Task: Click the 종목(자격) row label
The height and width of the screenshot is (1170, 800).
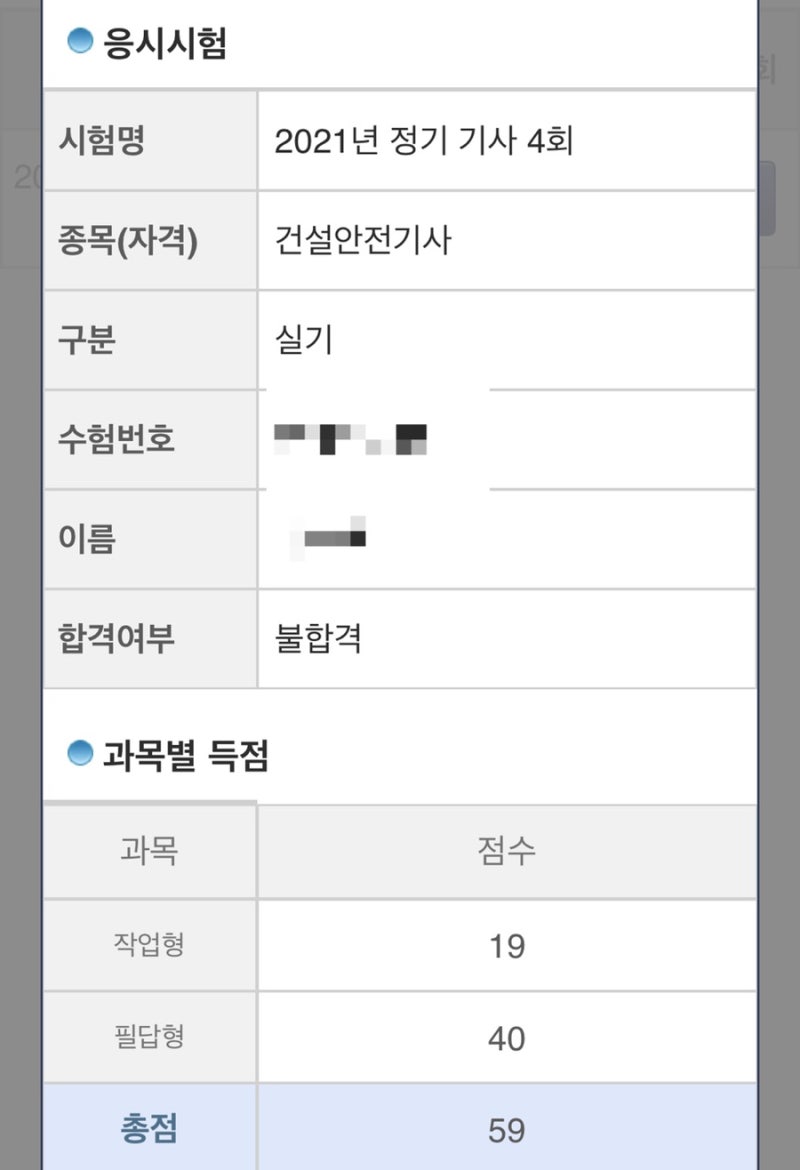Action: tap(128, 240)
